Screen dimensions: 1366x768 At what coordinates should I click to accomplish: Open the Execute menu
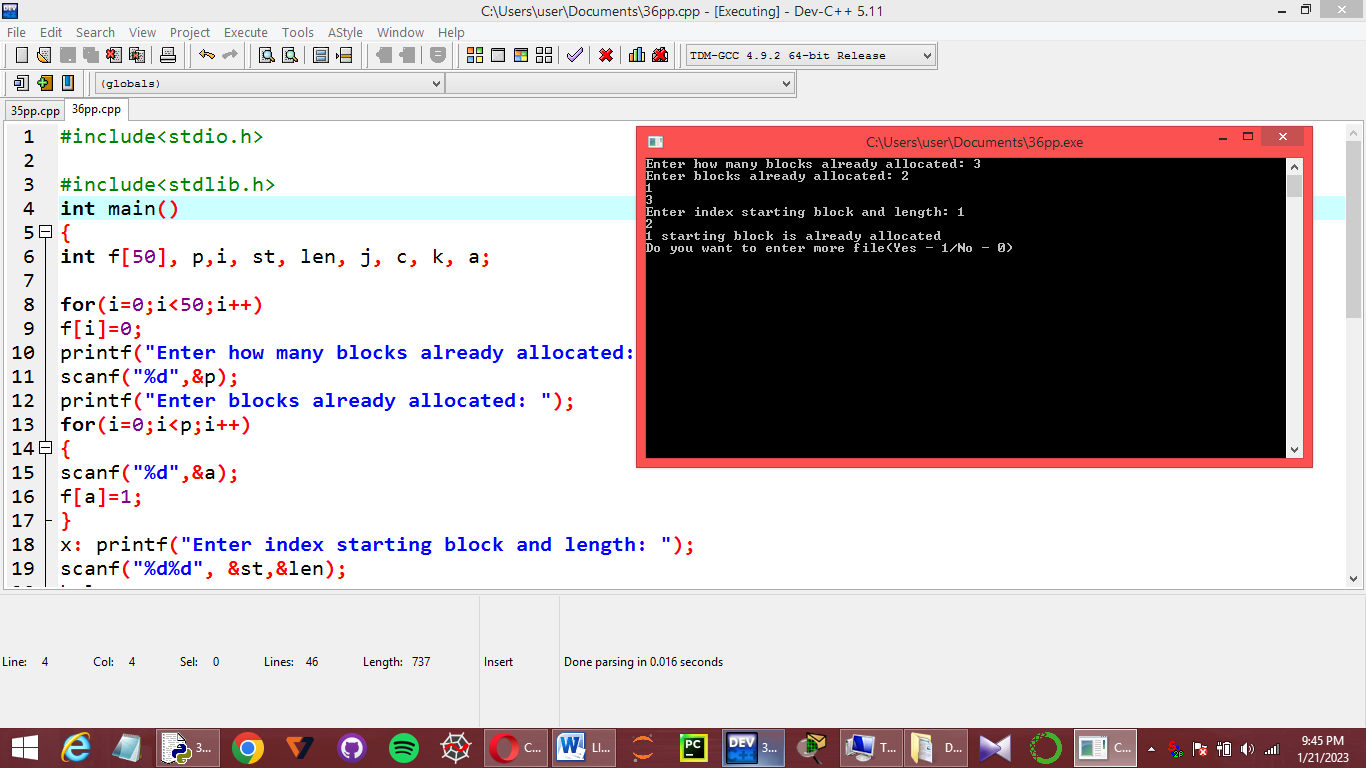[245, 32]
